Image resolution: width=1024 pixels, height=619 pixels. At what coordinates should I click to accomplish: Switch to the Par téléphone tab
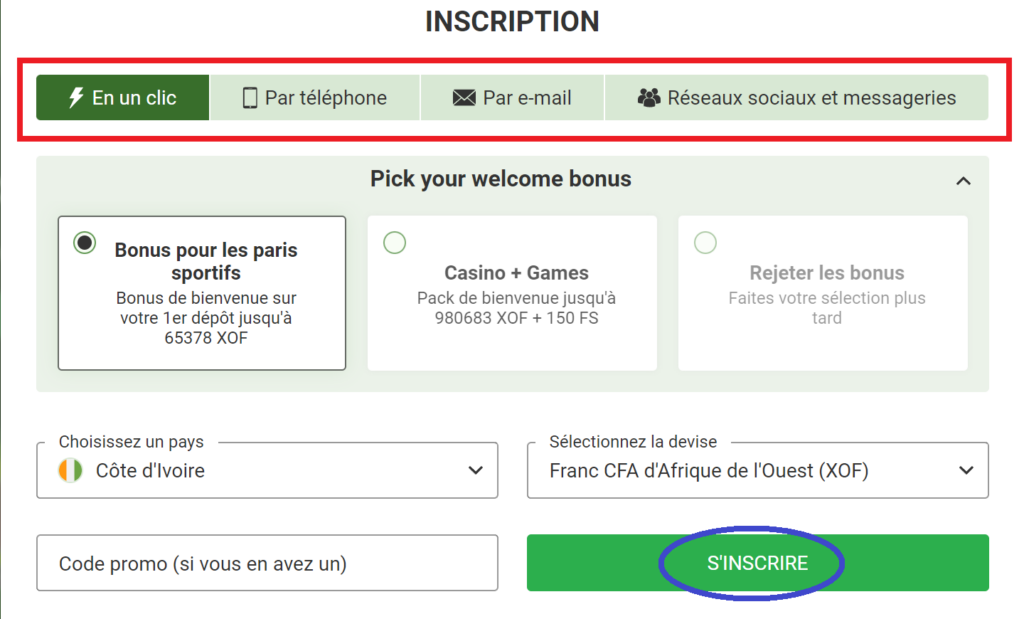click(x=315, y=97)
